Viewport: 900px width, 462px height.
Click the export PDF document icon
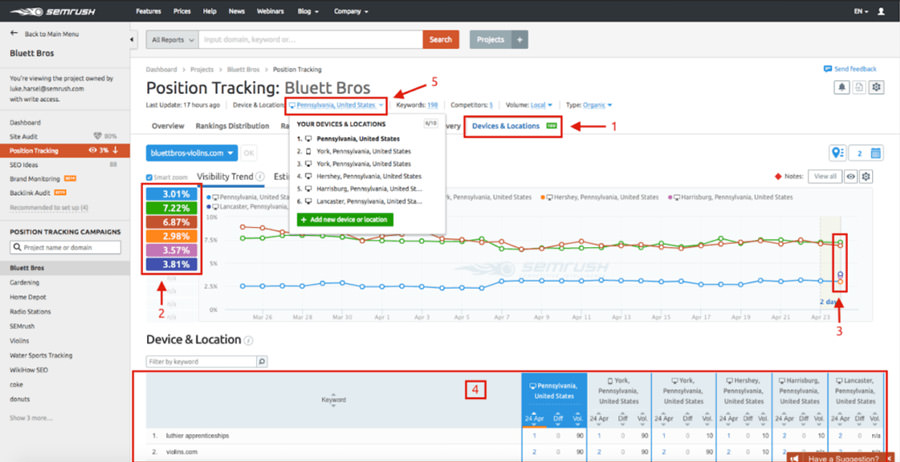858,87
